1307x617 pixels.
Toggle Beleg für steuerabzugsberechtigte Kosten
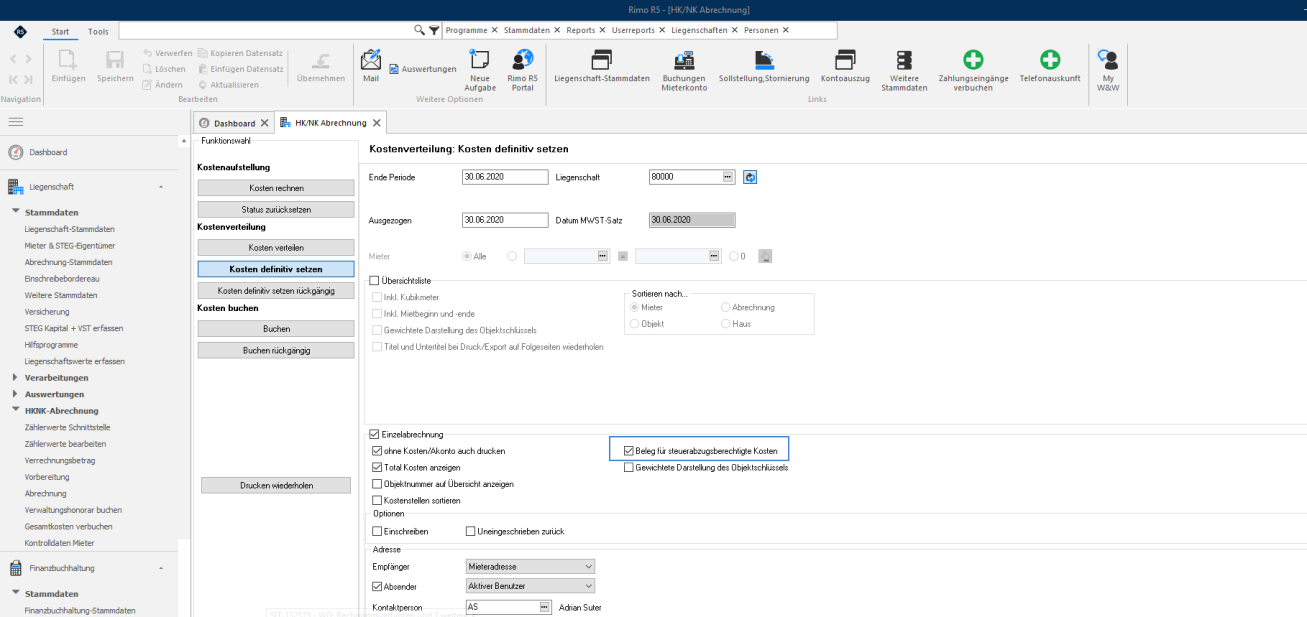pos(628,451)
